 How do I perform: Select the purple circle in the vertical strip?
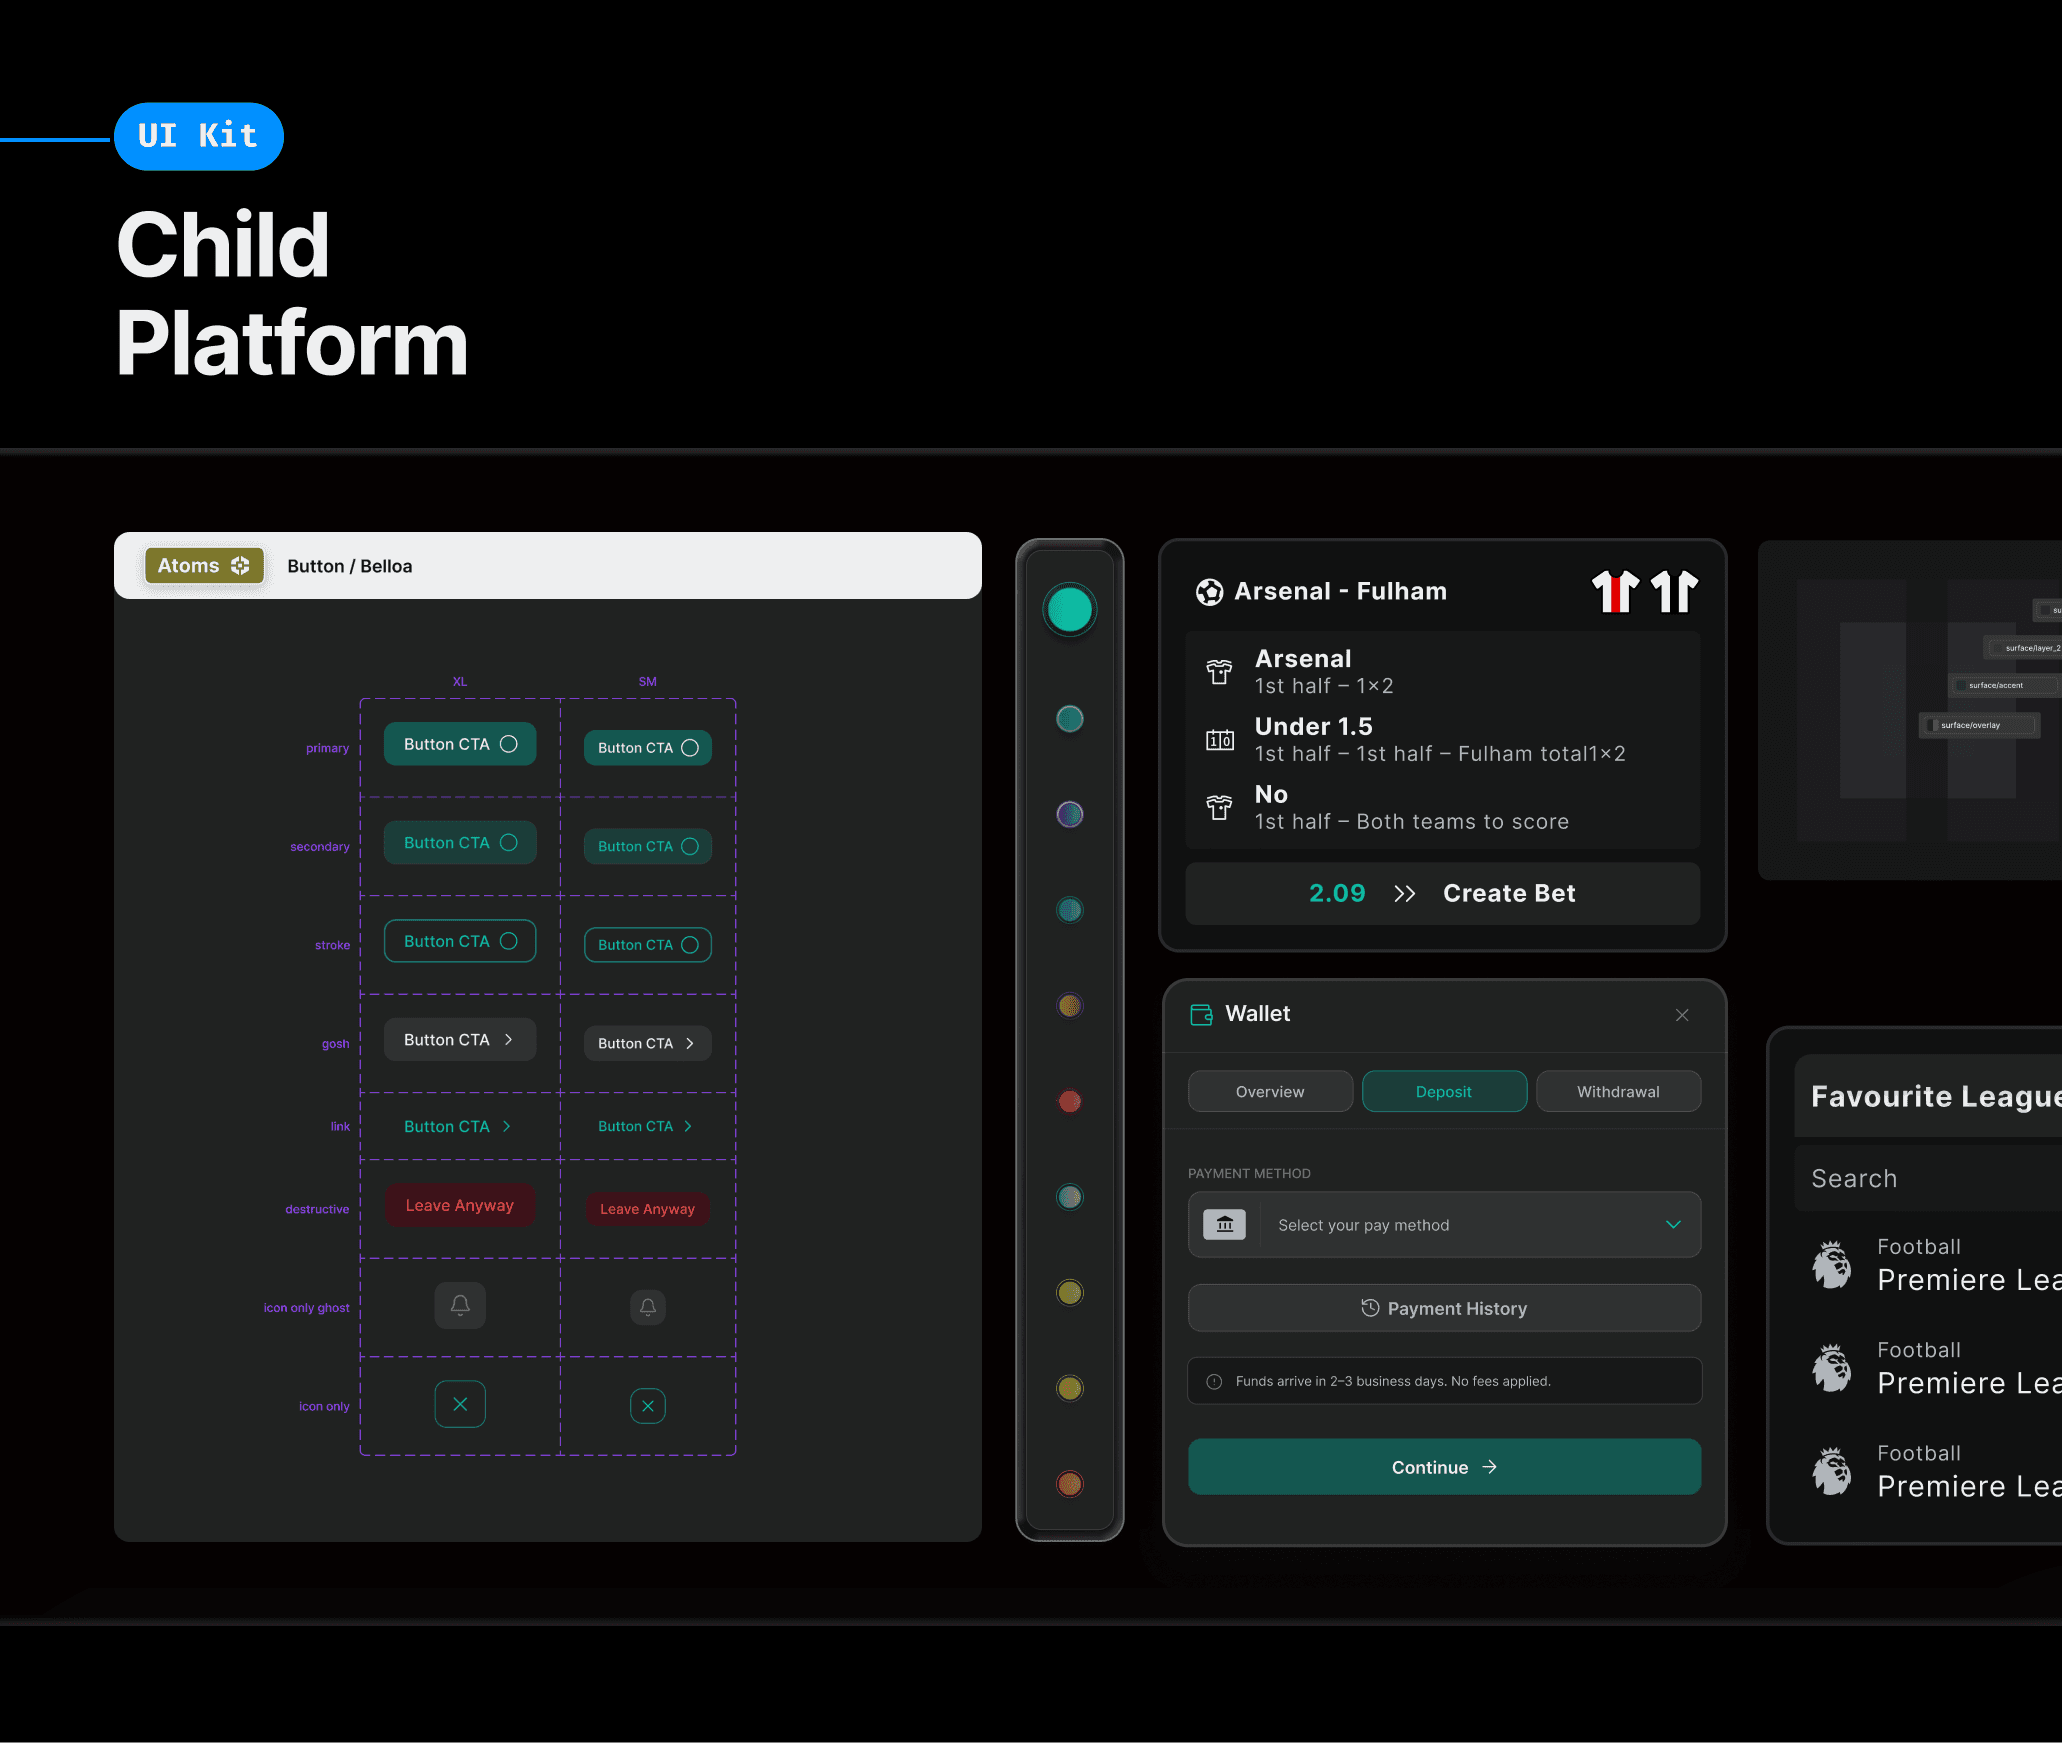1069,814
